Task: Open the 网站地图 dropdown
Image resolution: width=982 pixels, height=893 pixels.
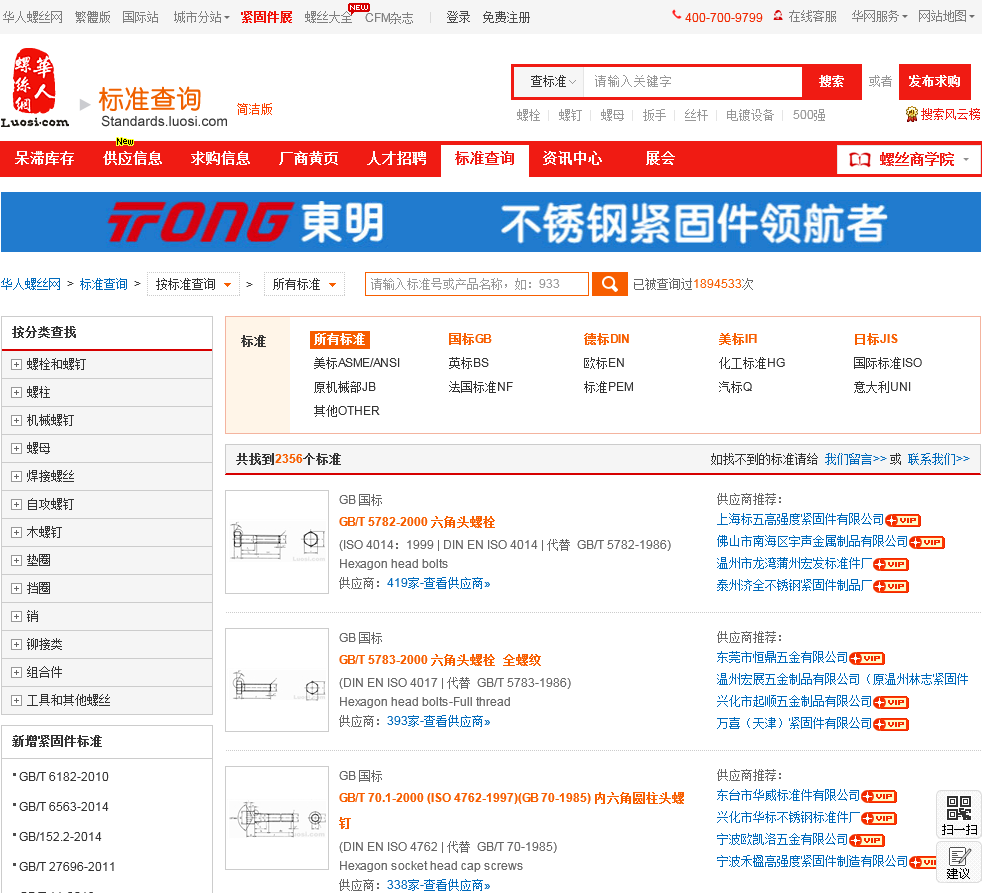Action: (x=946, y=16)
